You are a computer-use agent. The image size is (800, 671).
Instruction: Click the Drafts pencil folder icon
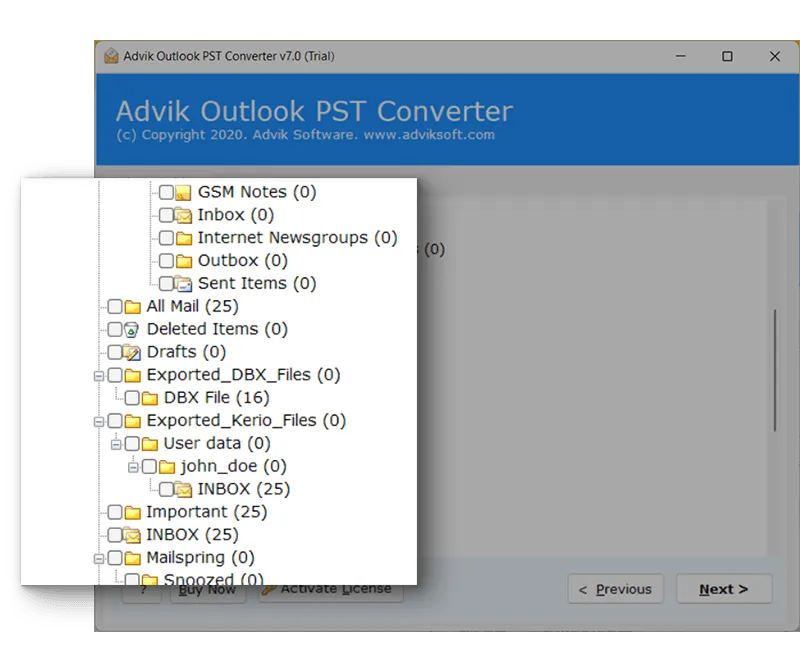(x=132, y=353)
